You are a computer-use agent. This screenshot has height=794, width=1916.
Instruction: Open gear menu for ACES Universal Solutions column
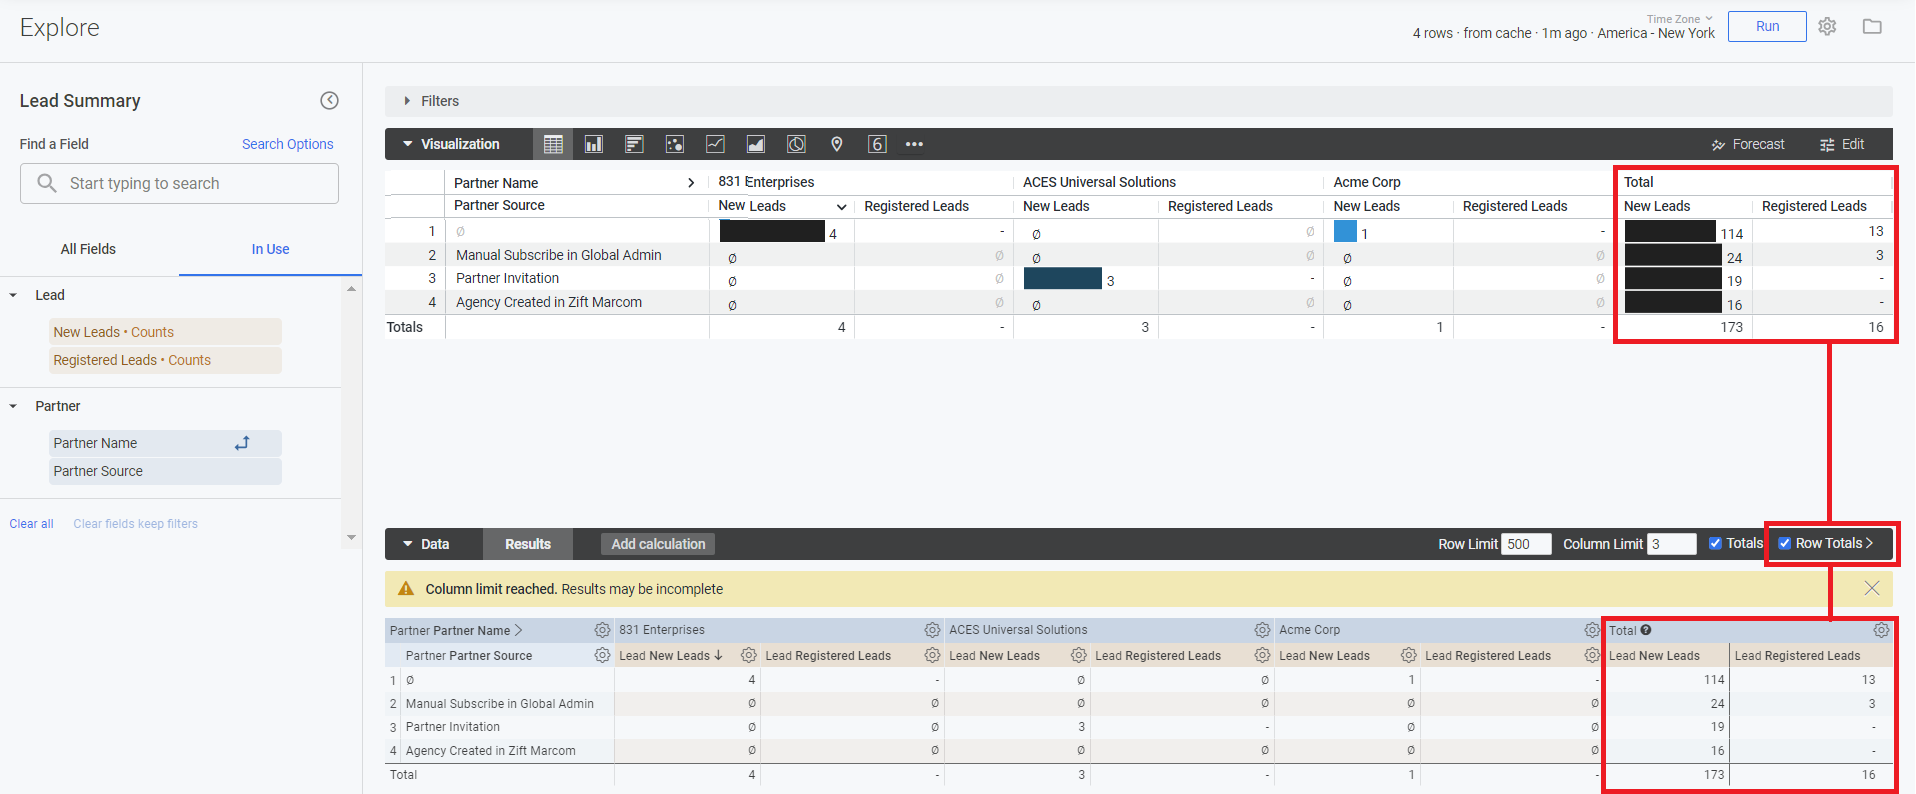click(x=1262, y=630)
